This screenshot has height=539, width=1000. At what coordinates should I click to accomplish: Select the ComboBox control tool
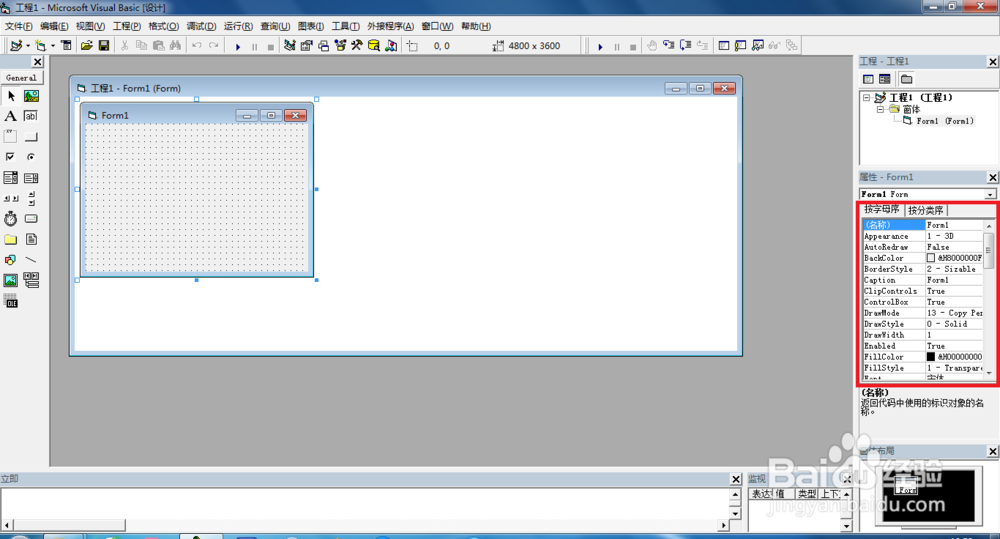point(11,178)
